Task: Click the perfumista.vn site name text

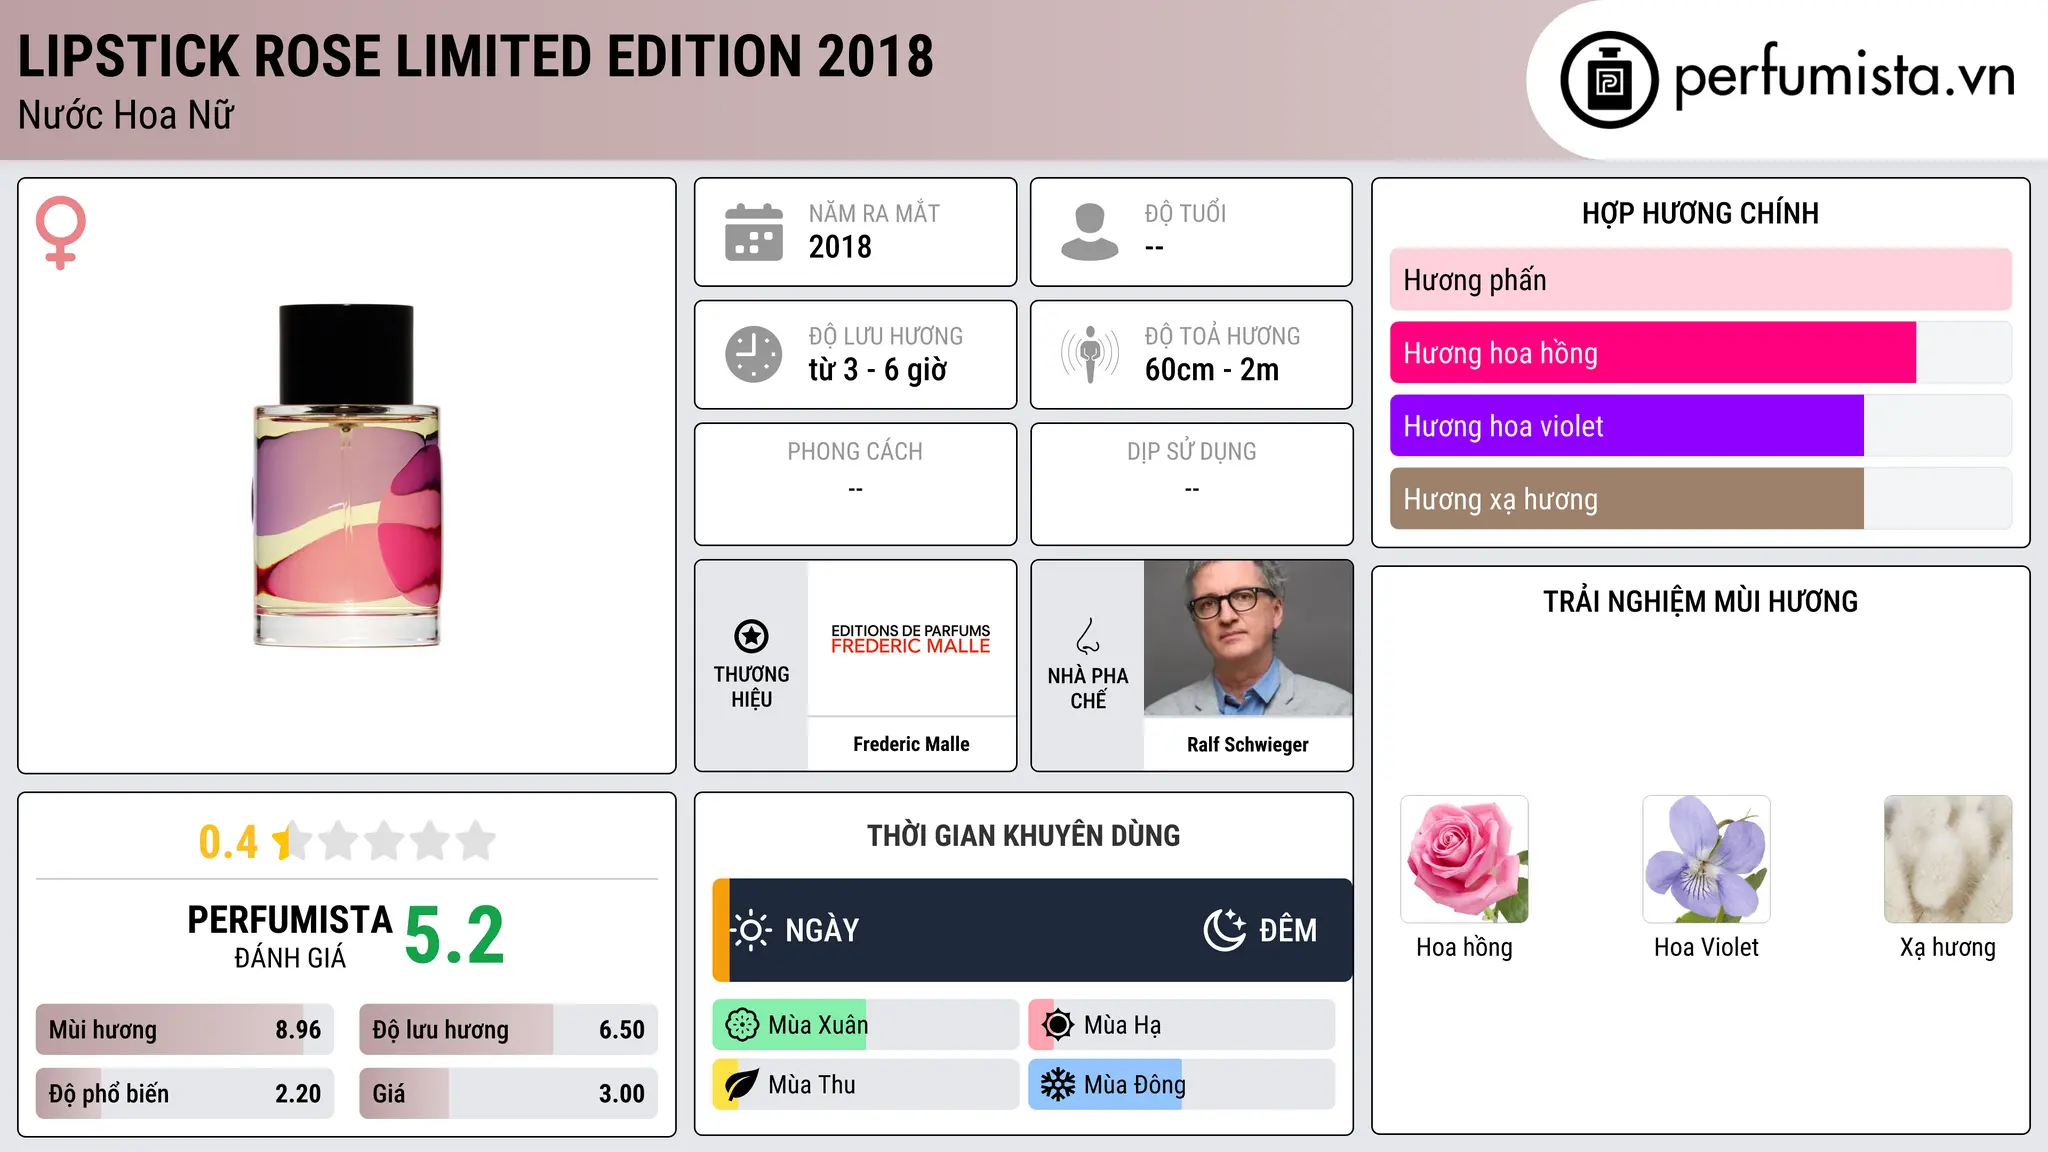Action: coord(1845,76)
